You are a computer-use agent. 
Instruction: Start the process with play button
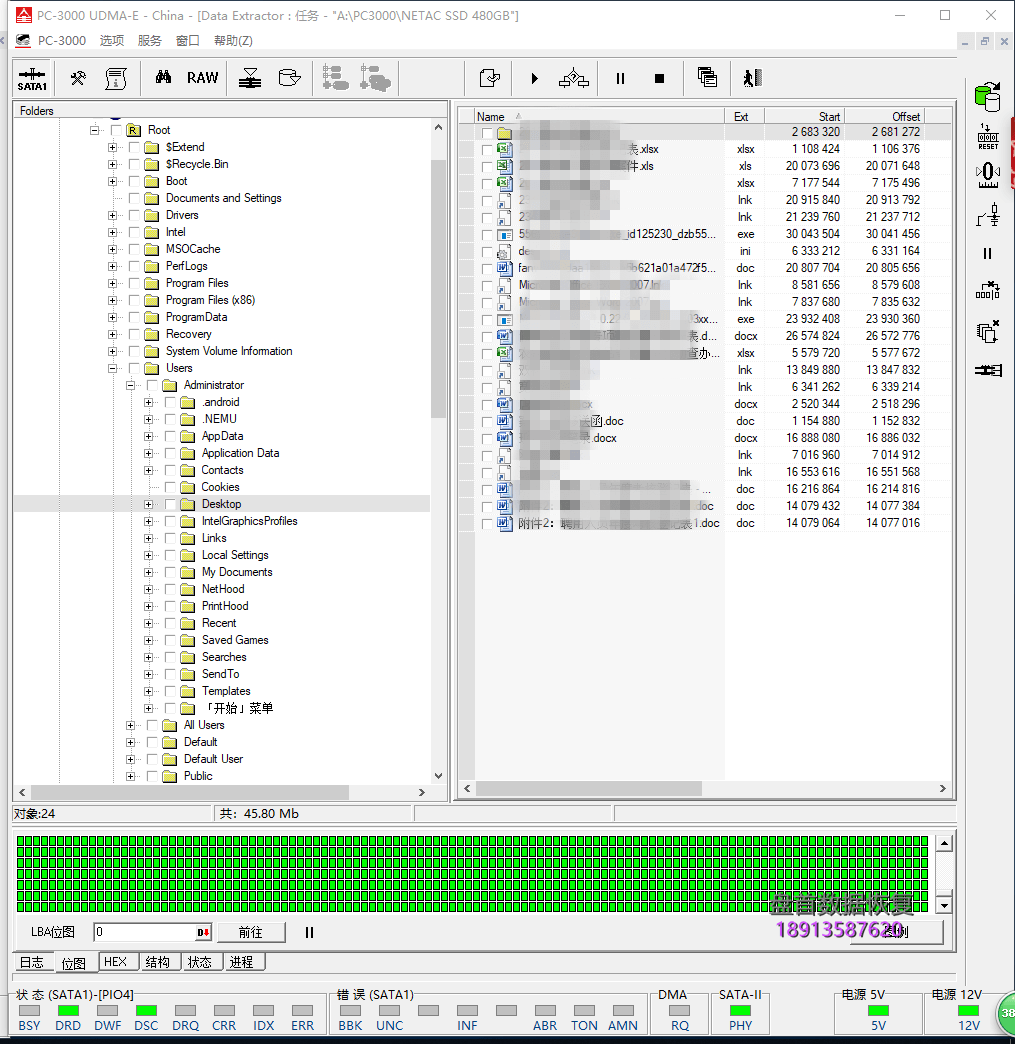click(534, 79)
